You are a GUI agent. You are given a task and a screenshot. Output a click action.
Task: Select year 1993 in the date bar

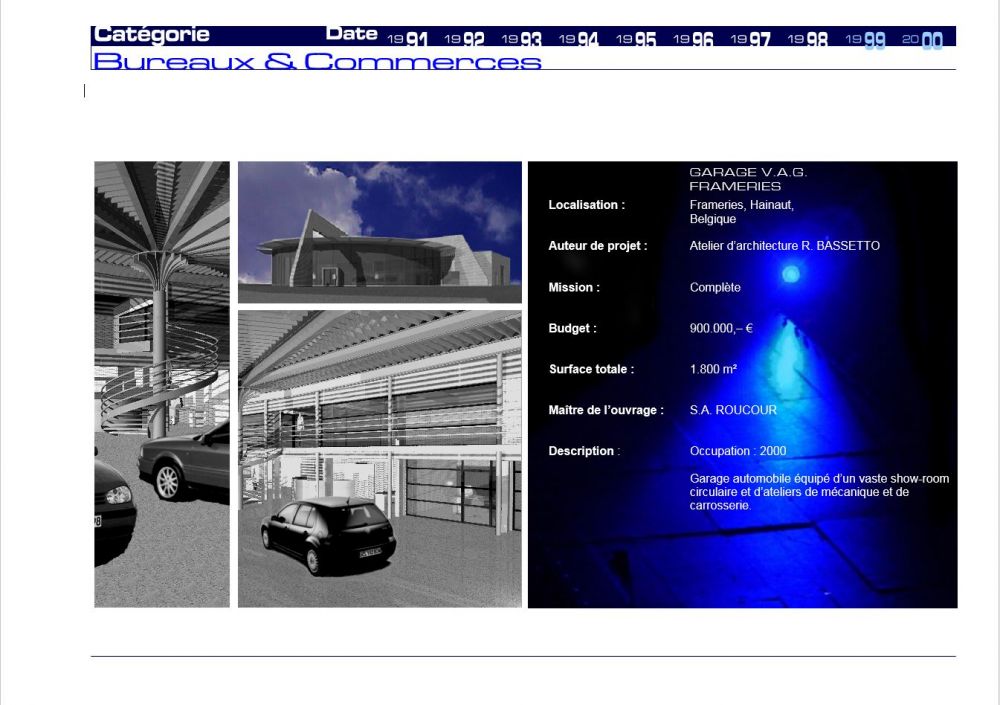pyautogui.click(x=522, y=39)
